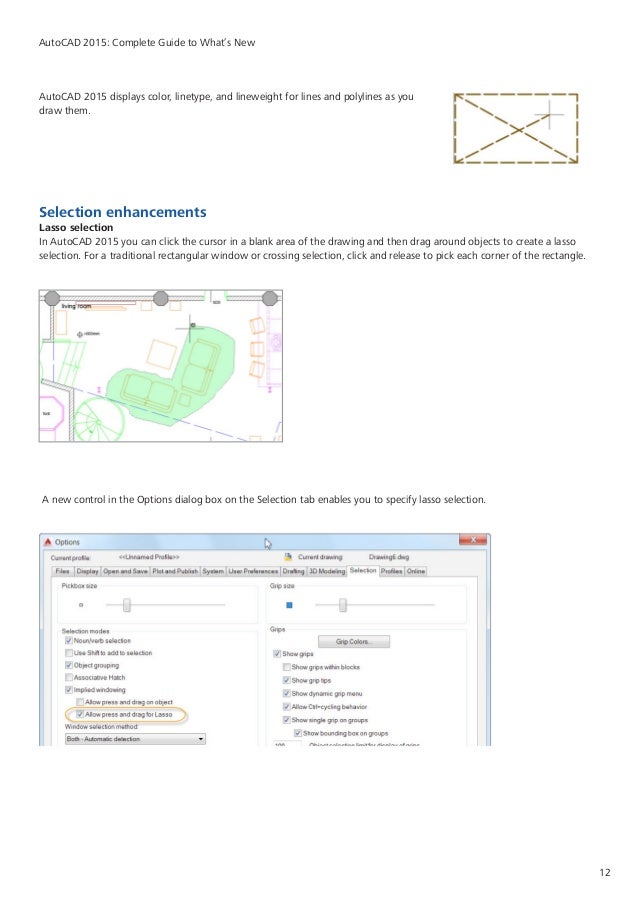Close the Options dialog with the red X
This screenshot has width=638, height=903.
473,540
